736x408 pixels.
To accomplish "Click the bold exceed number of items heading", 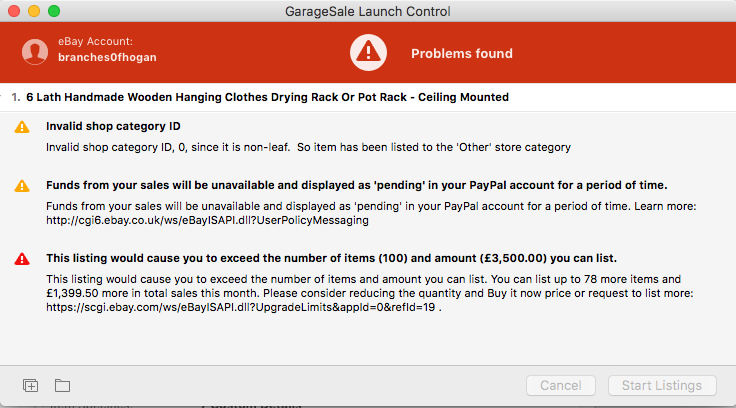I will [331, 258].
